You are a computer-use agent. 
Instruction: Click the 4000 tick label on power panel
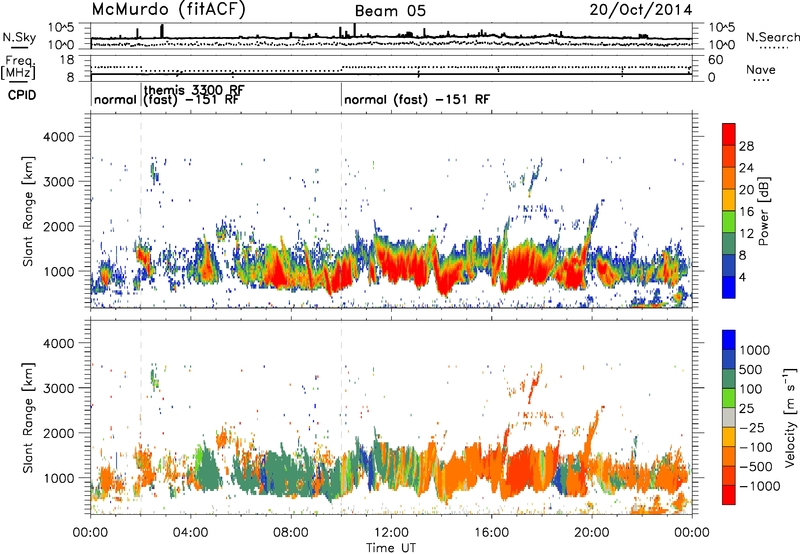58,137
